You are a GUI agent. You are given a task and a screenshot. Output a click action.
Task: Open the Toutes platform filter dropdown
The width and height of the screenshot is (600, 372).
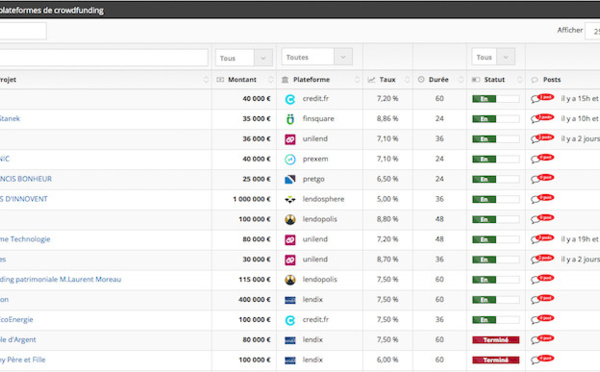click(x=317, y=57)
